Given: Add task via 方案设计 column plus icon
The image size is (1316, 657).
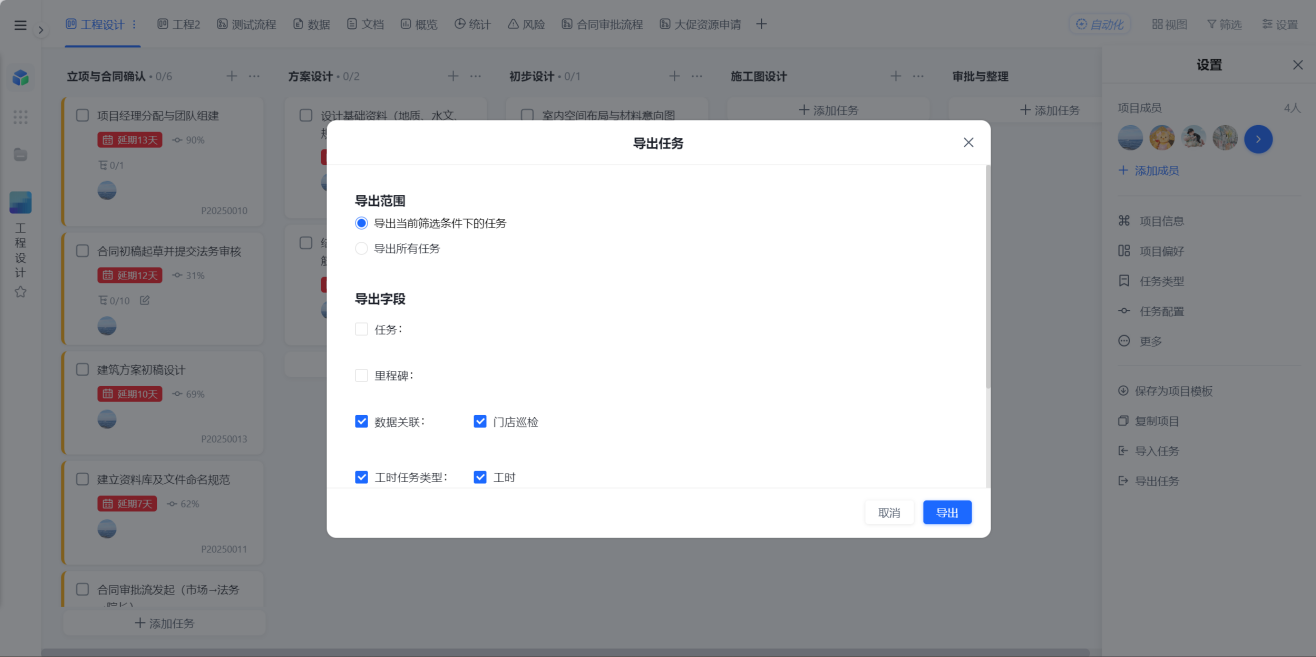Looking at the screenshot, I should point(453,76).
